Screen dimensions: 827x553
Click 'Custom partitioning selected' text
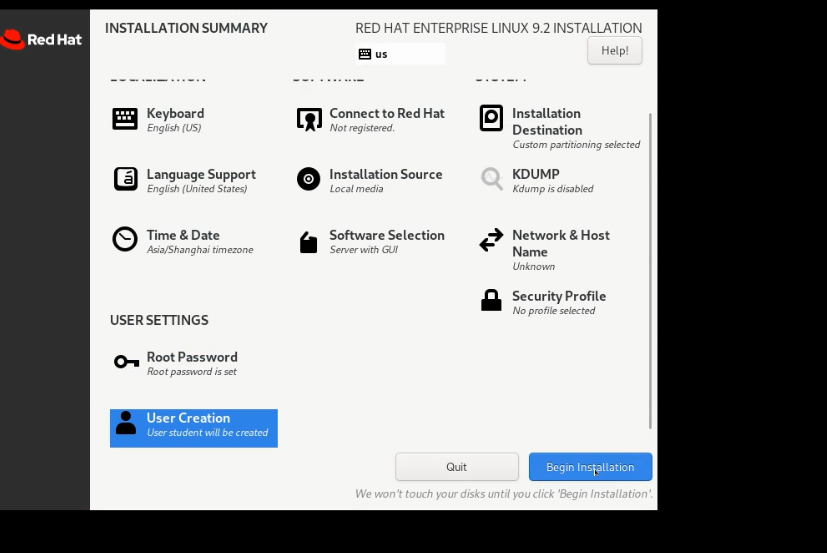(x=576, y=145)
